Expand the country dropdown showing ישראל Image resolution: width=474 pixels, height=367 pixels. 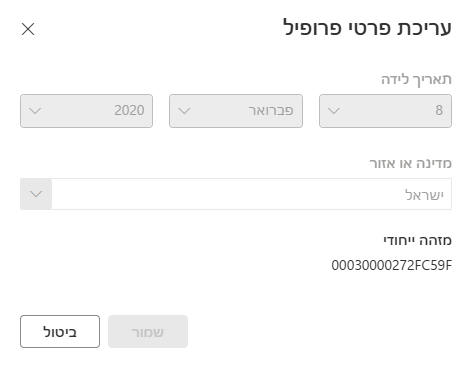tap(236, 194)
